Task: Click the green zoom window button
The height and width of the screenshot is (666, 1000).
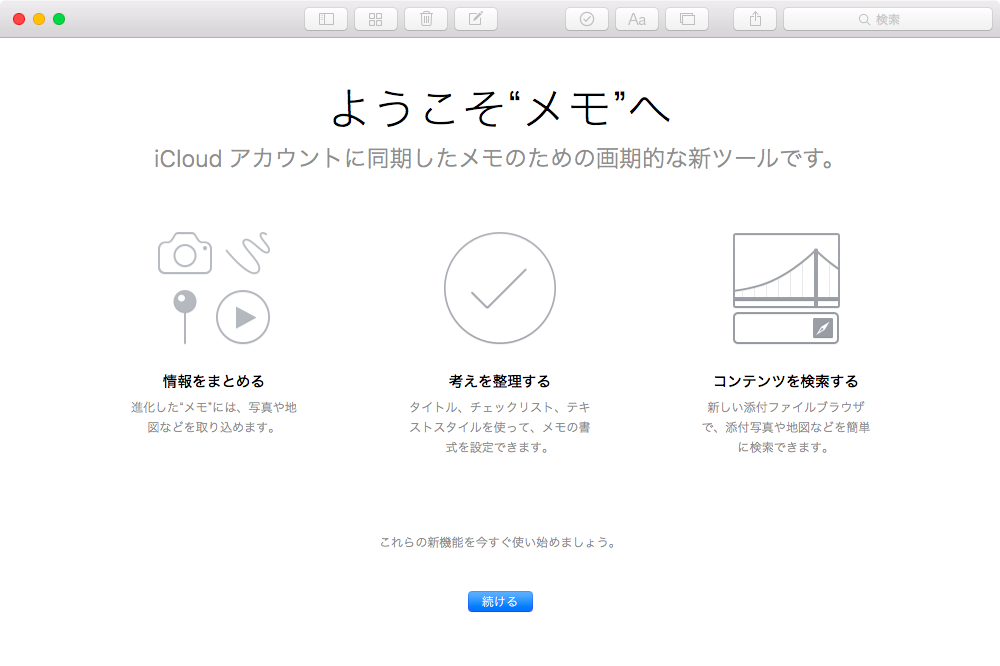Action: coord(59,19)
